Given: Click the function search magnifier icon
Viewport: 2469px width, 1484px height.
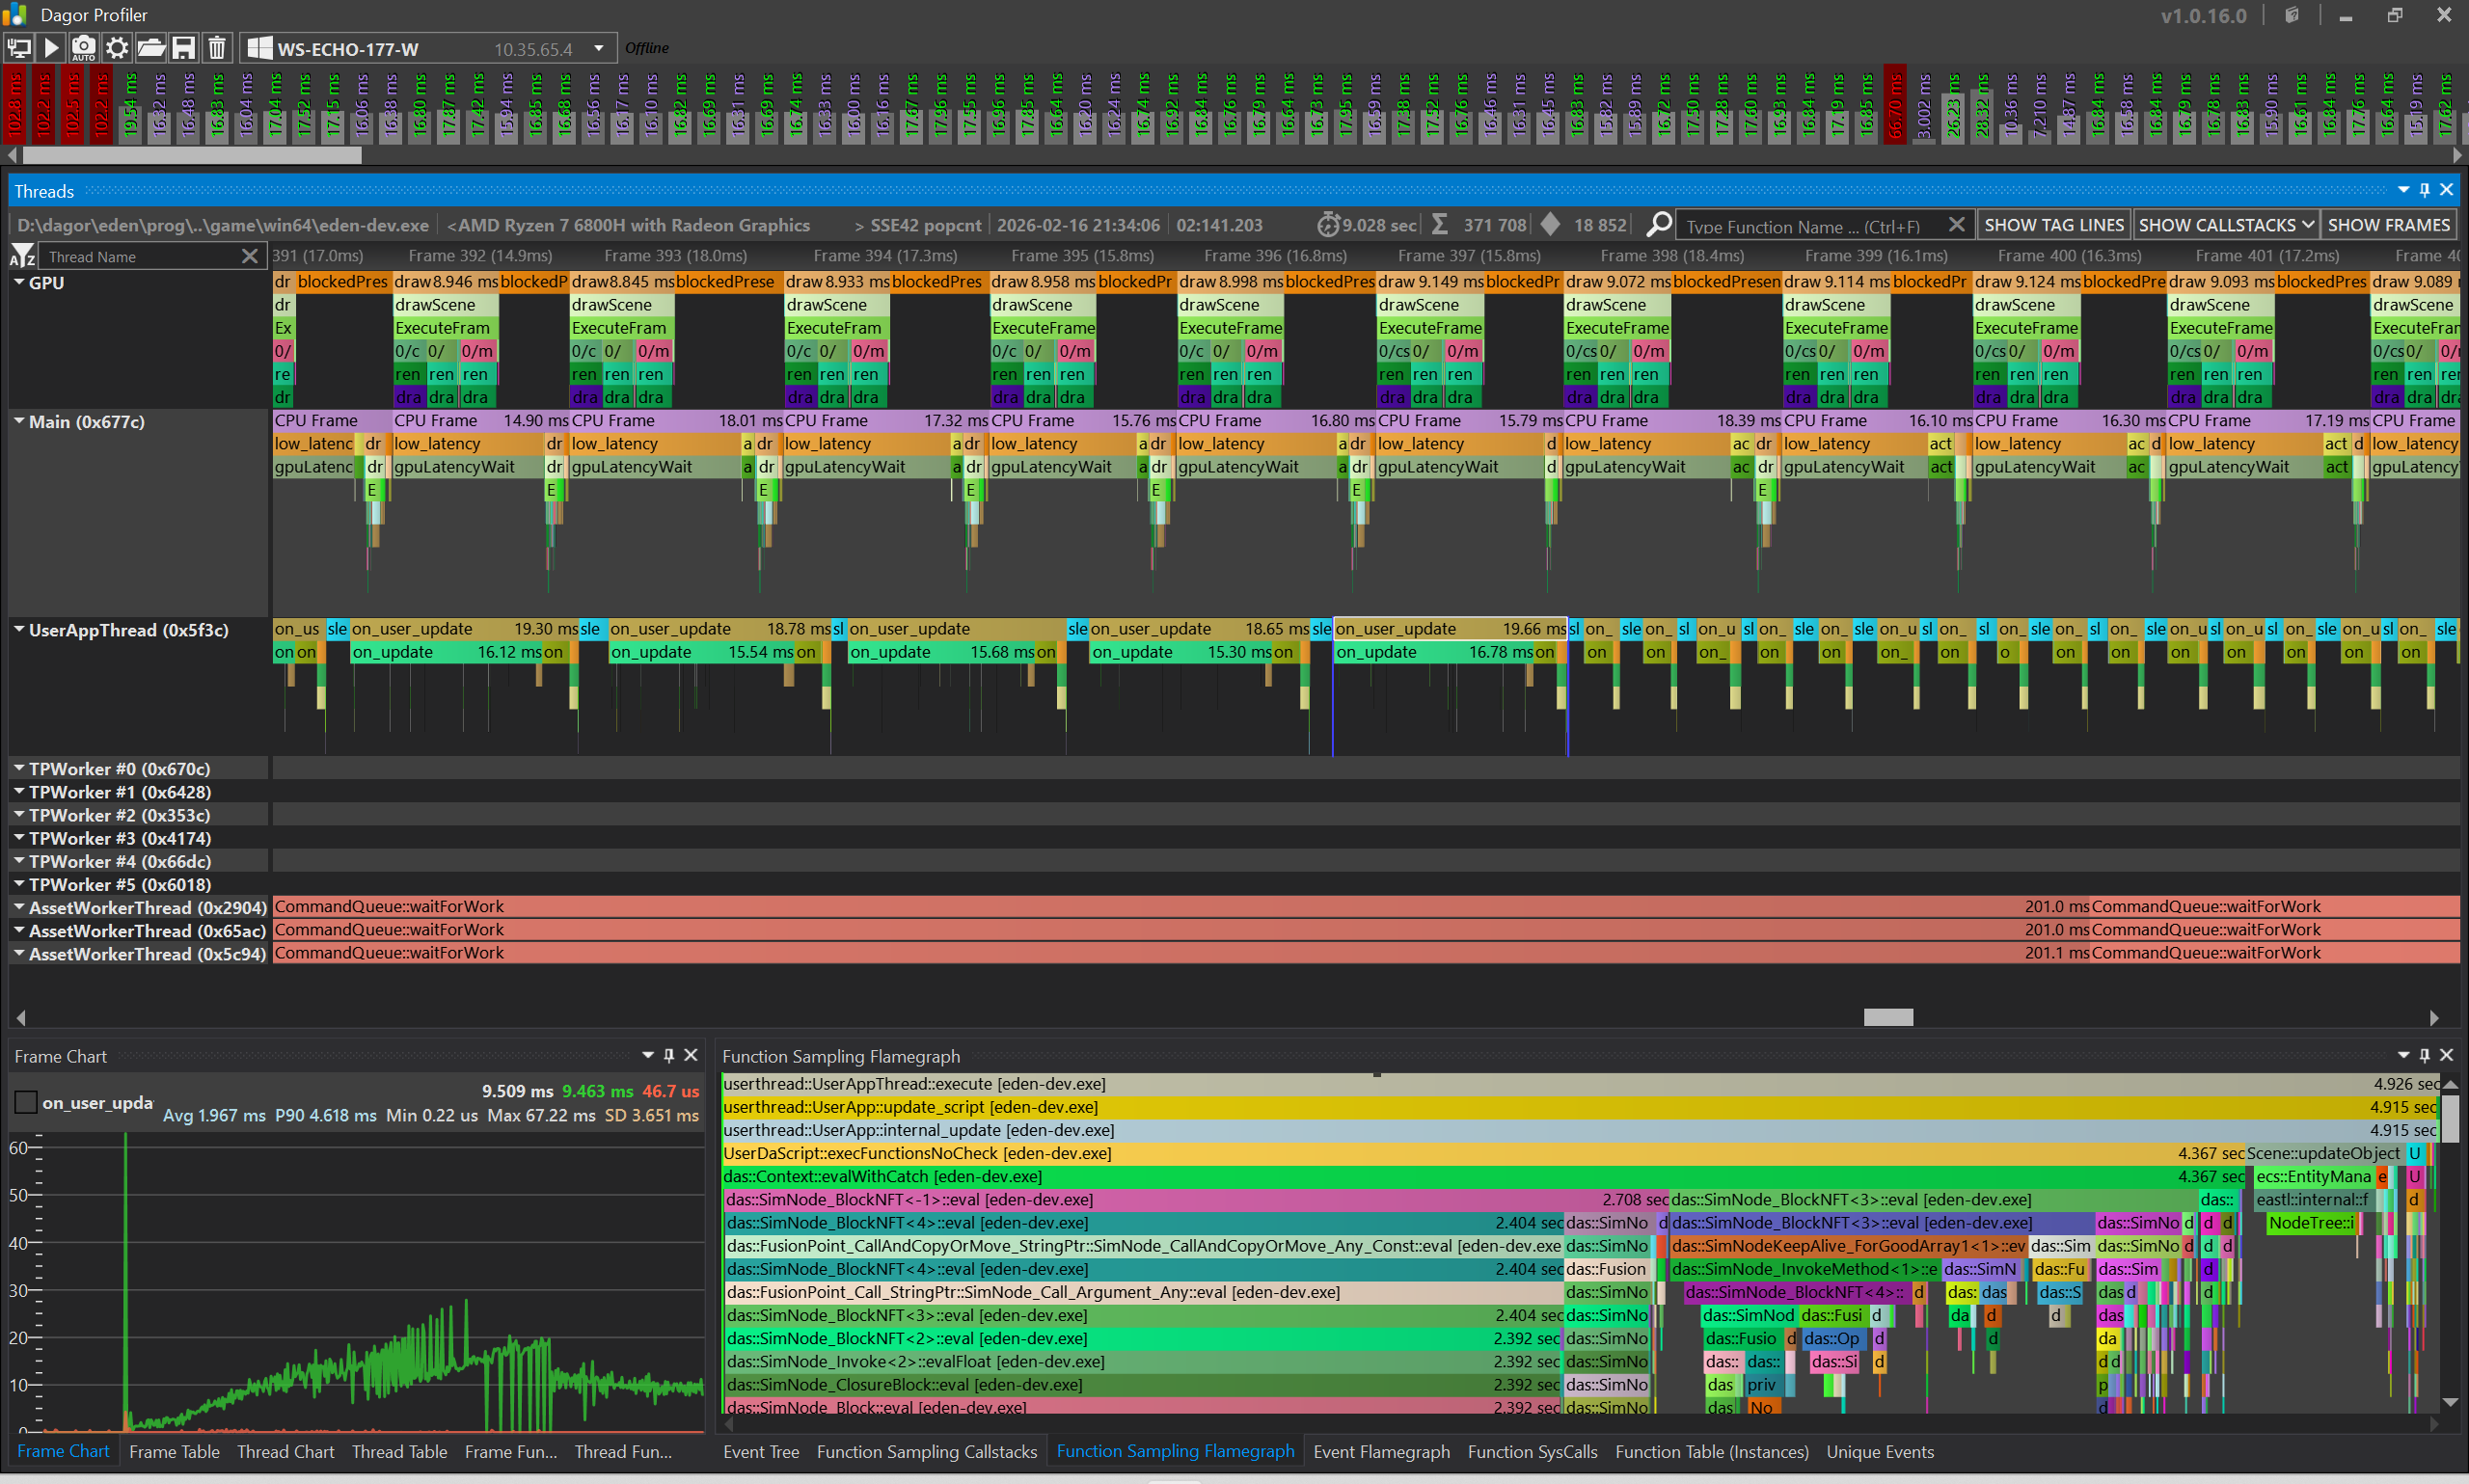Looking at the screenshot, I should [1658, 225].
